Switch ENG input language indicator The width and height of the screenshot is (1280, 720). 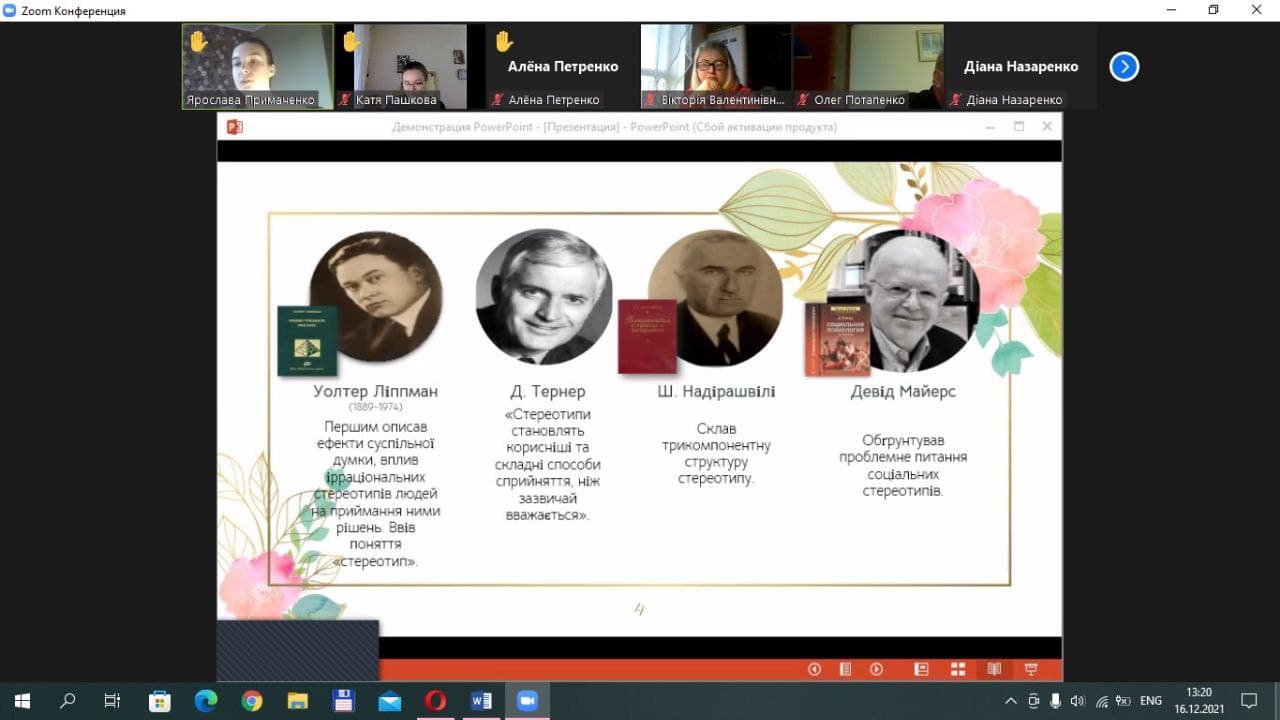[1151, 701]
